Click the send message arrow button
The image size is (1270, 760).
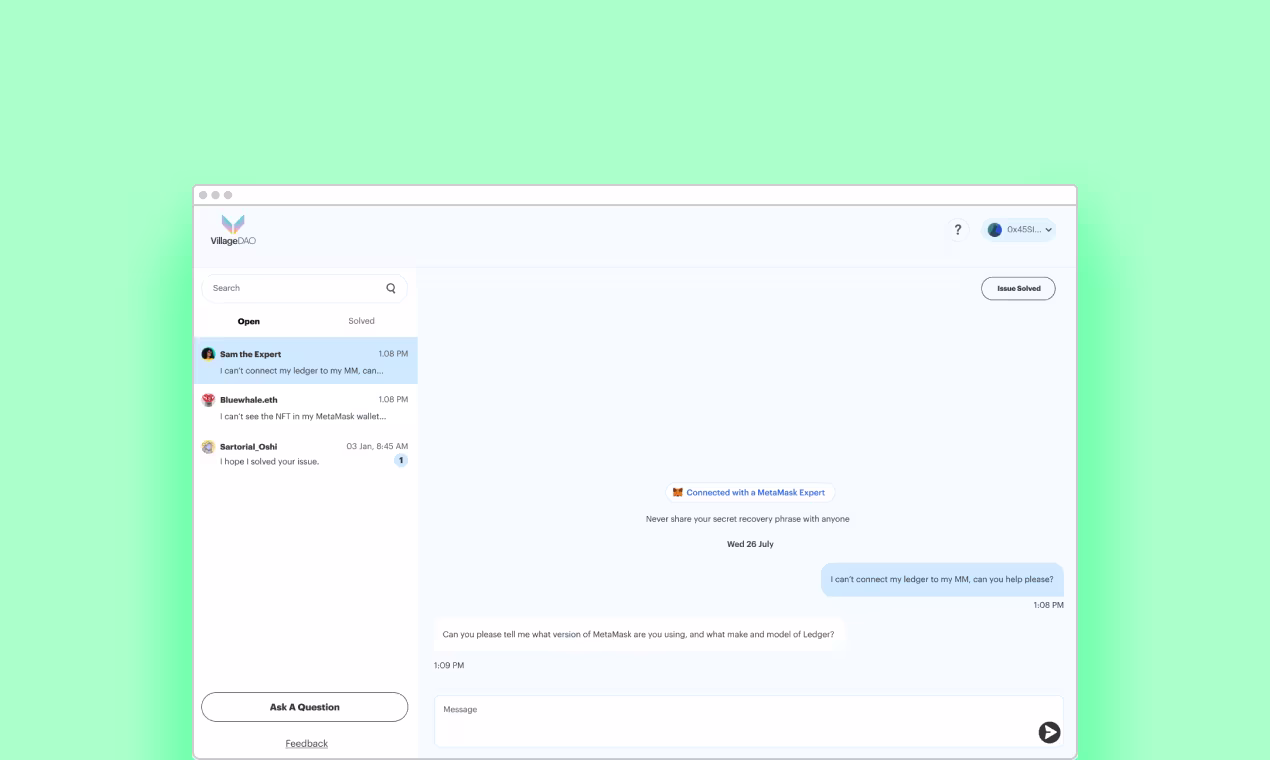[1049, 732]
